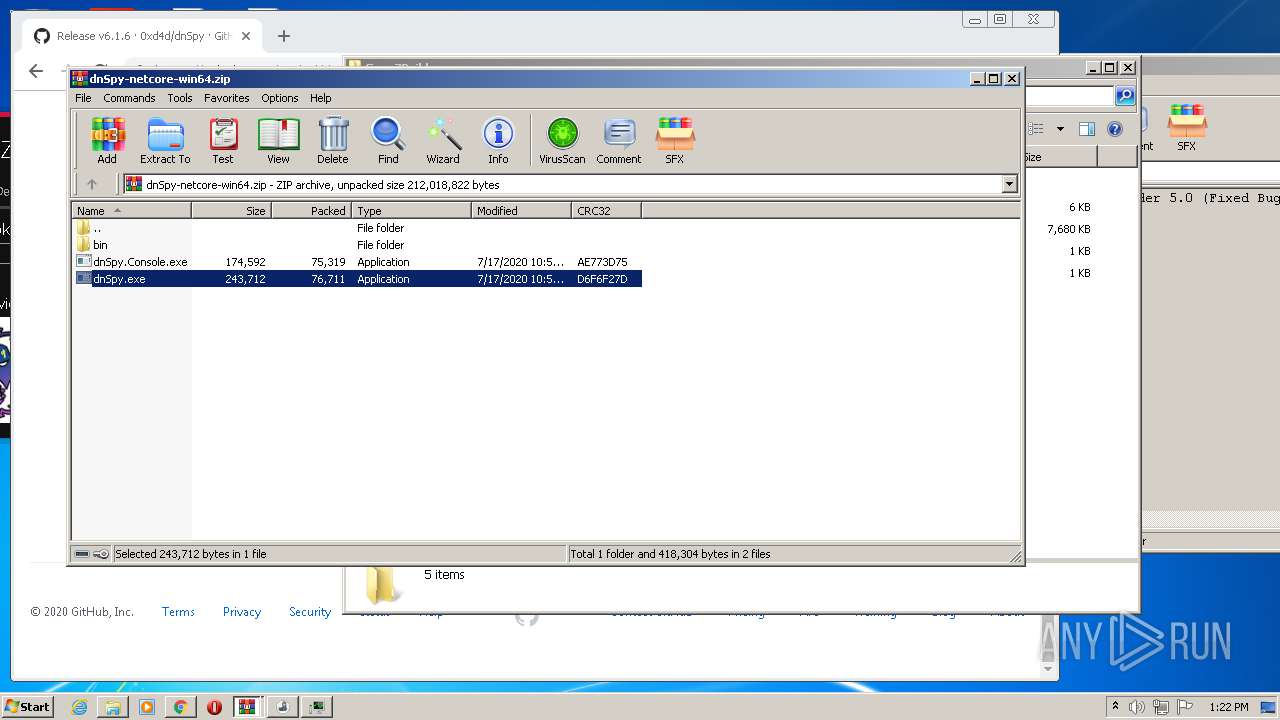Open the Windows Start menu
1280x720 pixels.
pyautogui.click(x=27, y=706)
